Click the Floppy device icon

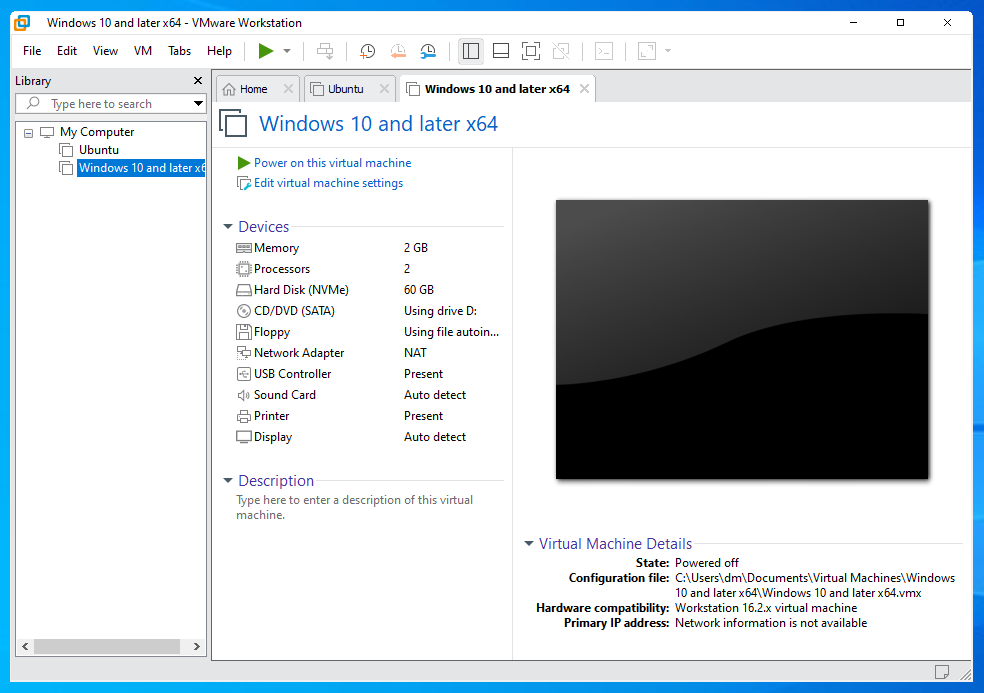click(243, 332)
